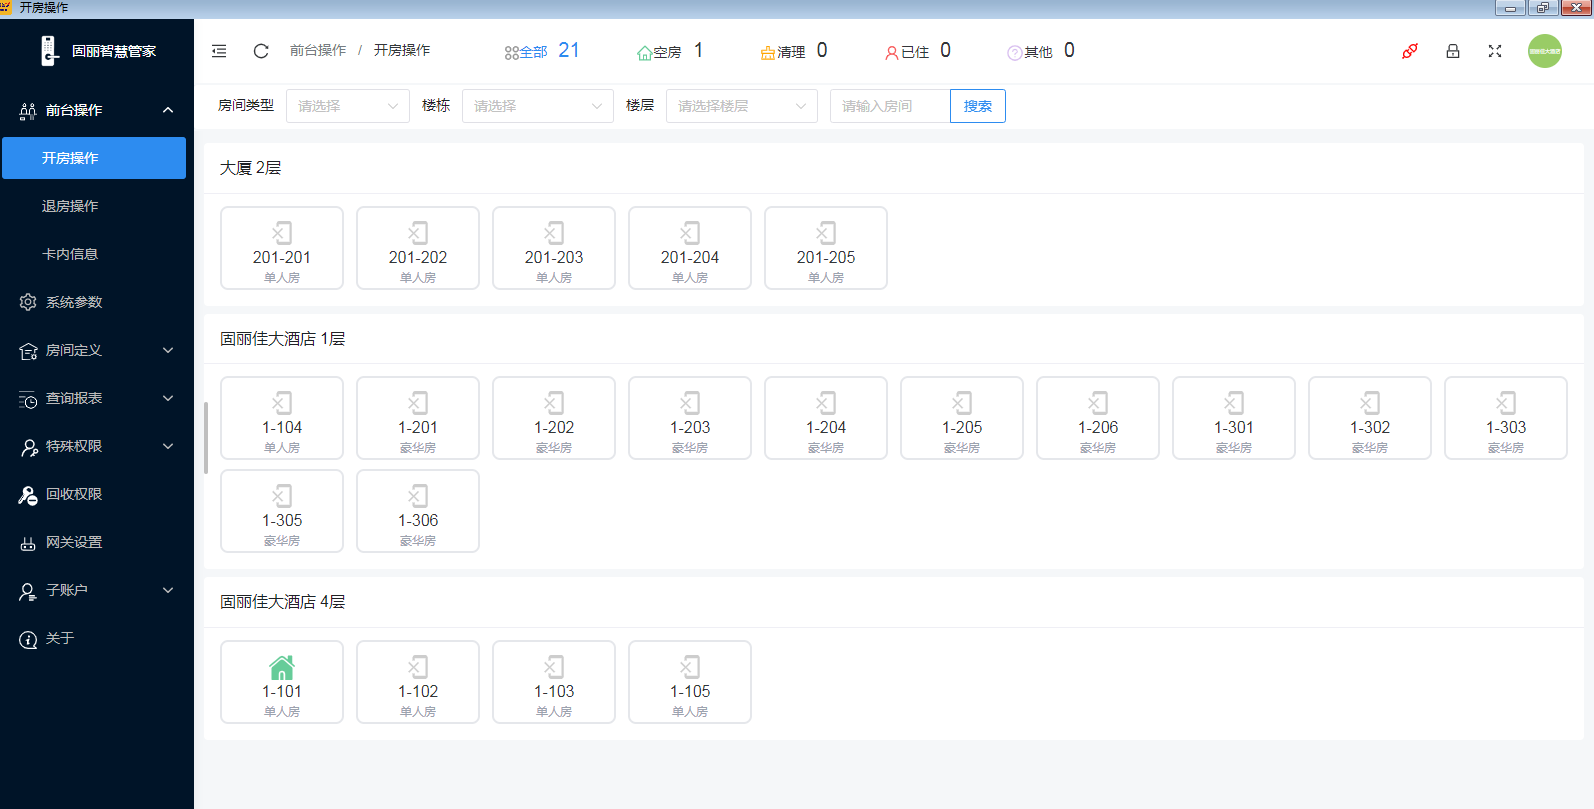Click the 搜索 search button
Screen dimensions: 1594x809
(977, 106)
